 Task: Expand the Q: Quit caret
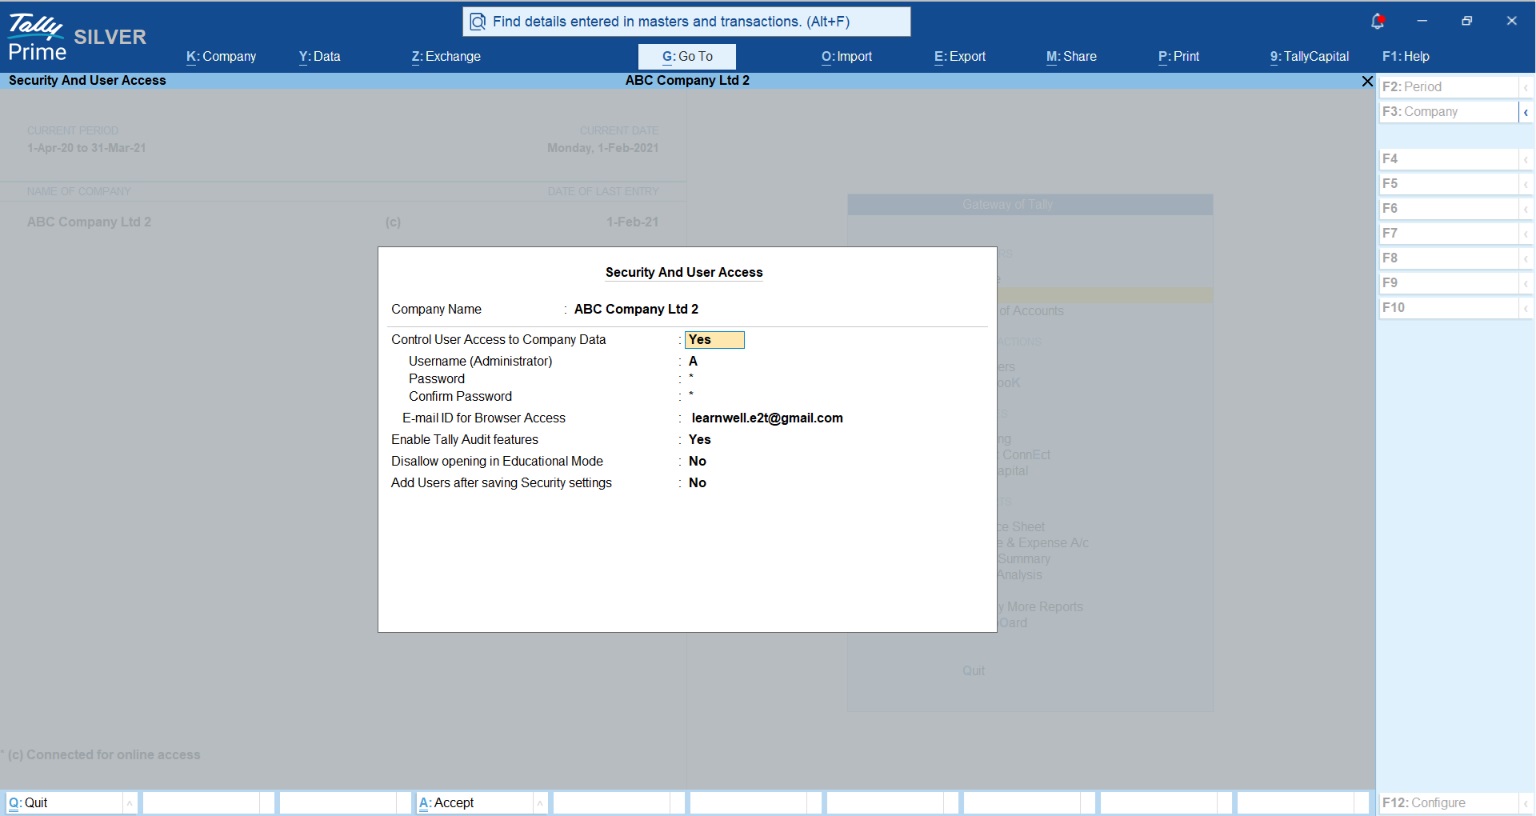[129, 803]
